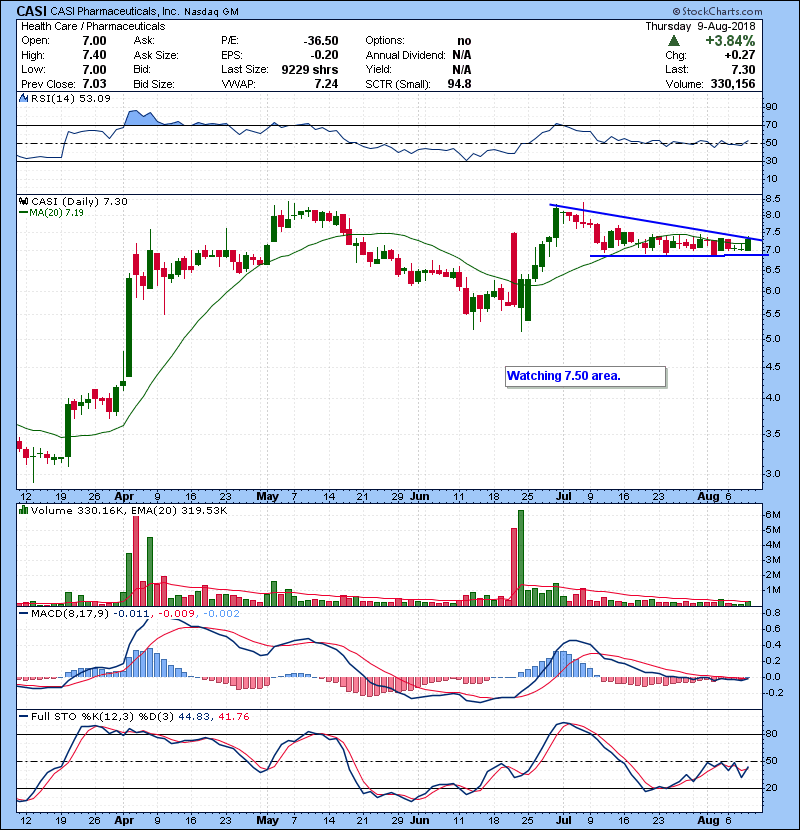Click the High value 7.40
This screenshot has height=830, width=800.
pyautogui.click(x=94, y=55)
